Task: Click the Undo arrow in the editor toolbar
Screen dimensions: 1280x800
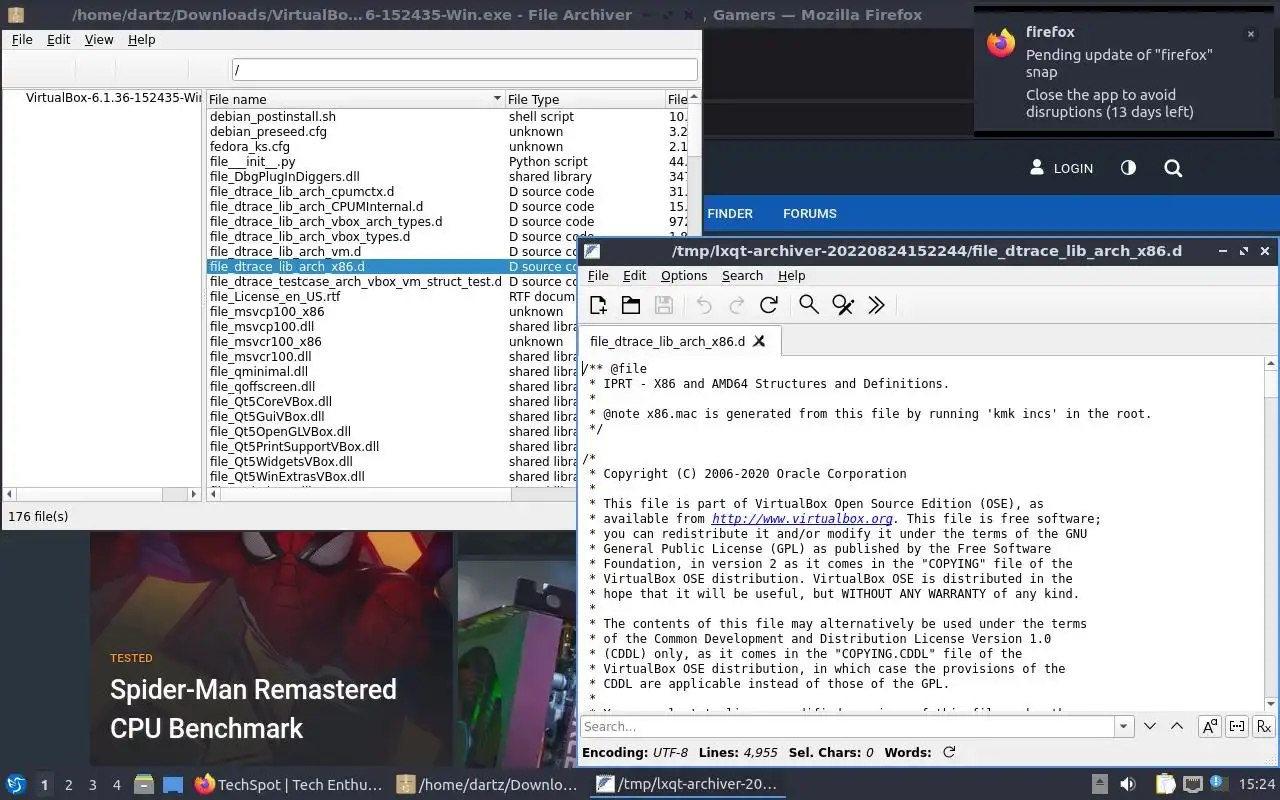Action: (704, 306)
